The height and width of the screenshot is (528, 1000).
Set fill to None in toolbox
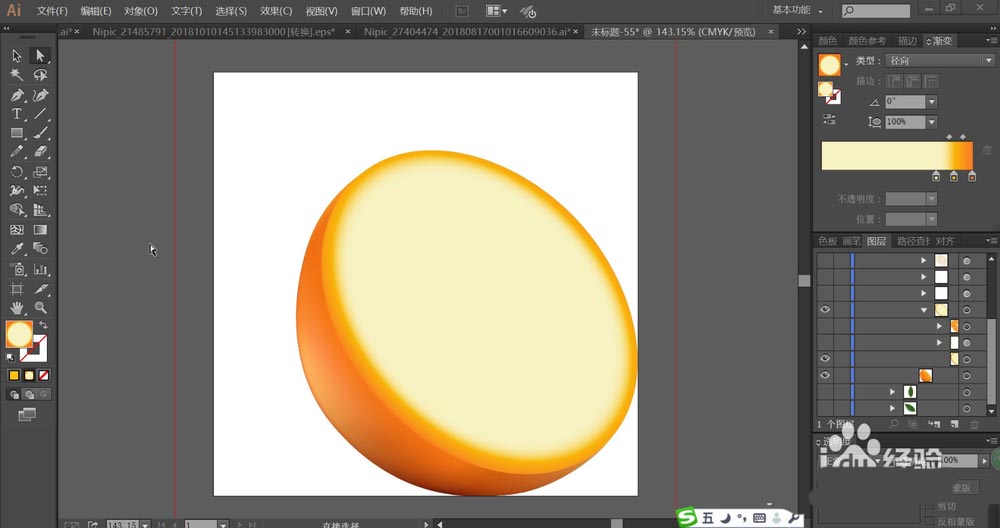pyautogui.click(x=43, y=376)
